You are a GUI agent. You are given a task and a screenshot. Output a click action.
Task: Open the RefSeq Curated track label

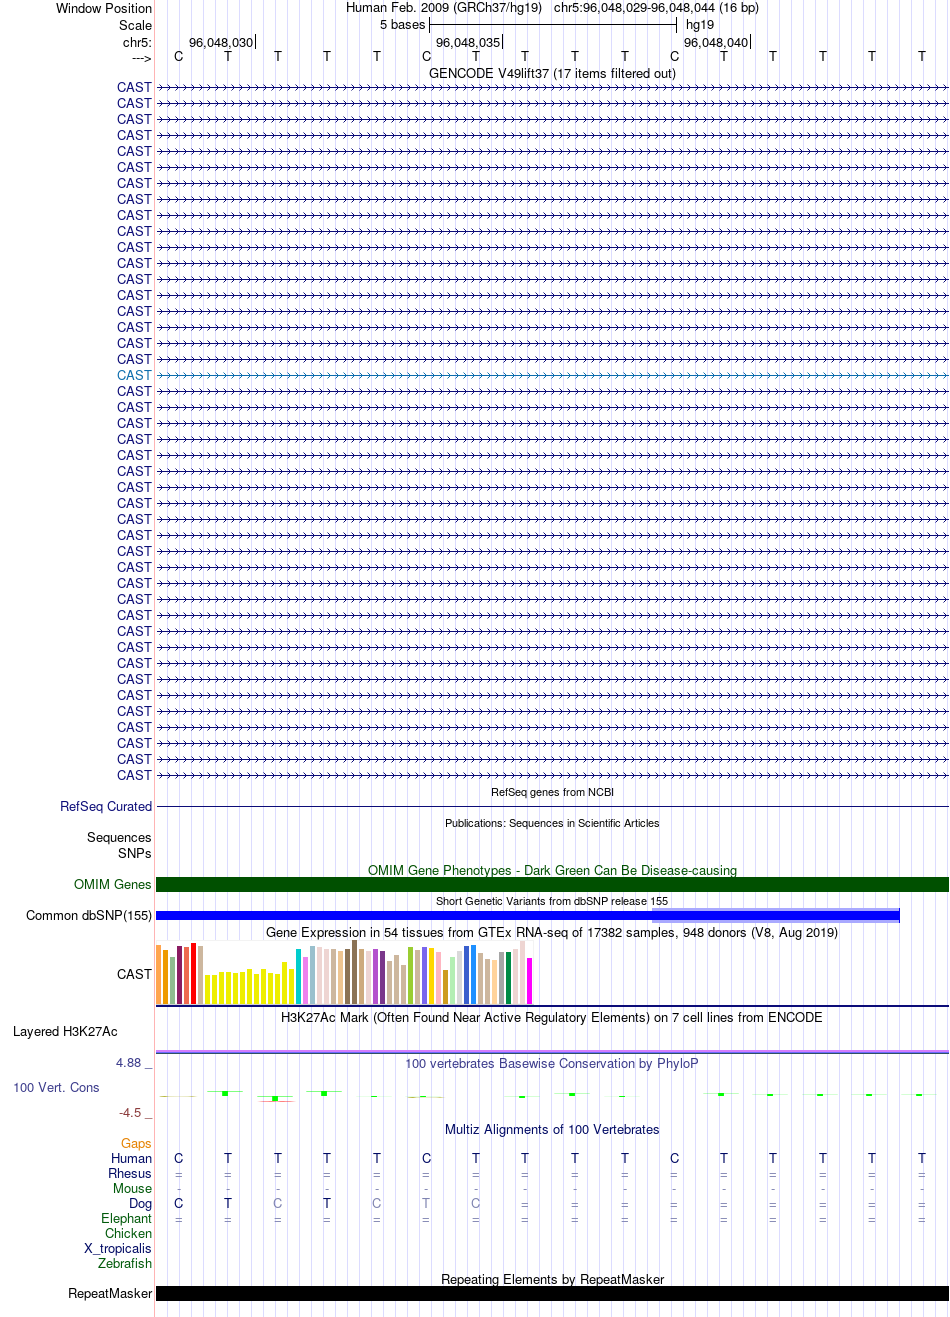(106, 806)
